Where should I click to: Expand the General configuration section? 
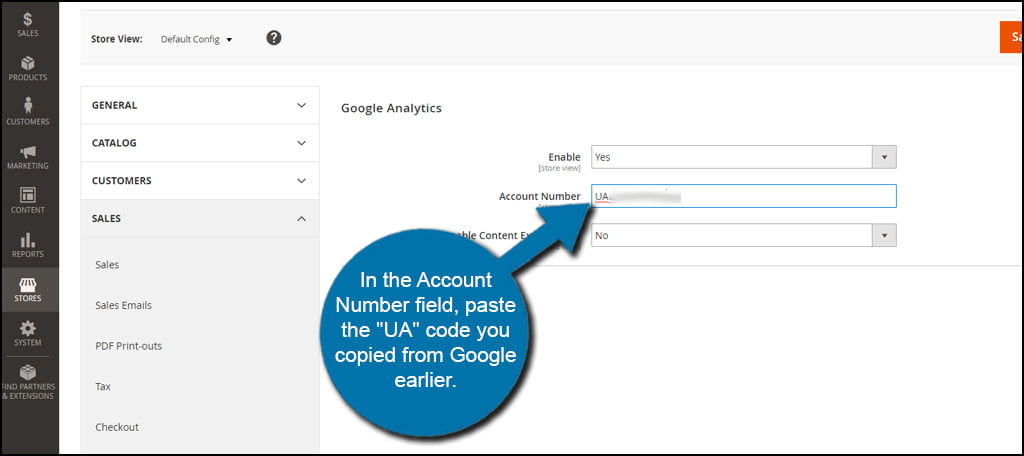tap(200, 105)
